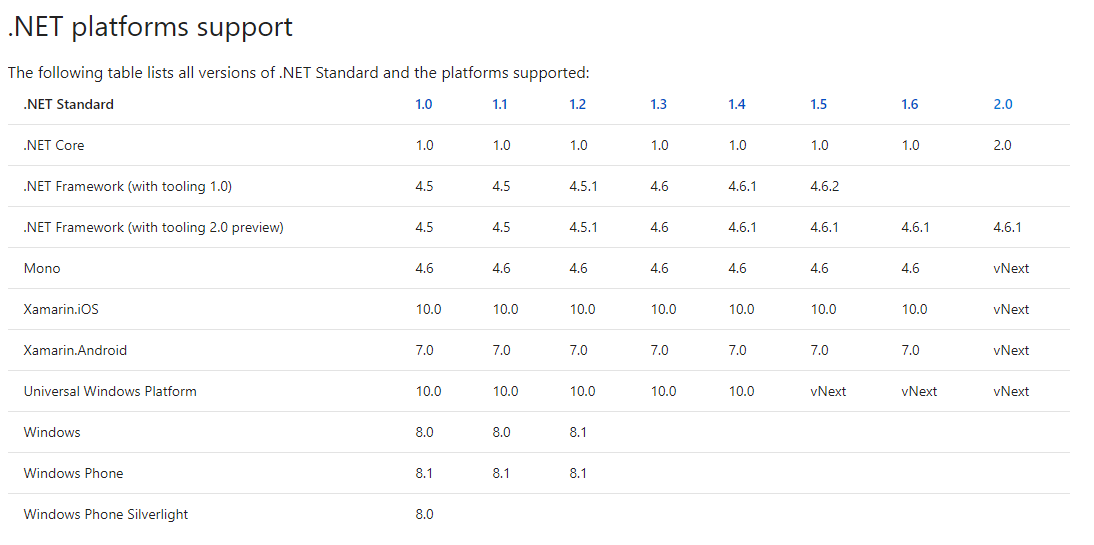Click the Xamarin.iOS row label

click(61, 309)
